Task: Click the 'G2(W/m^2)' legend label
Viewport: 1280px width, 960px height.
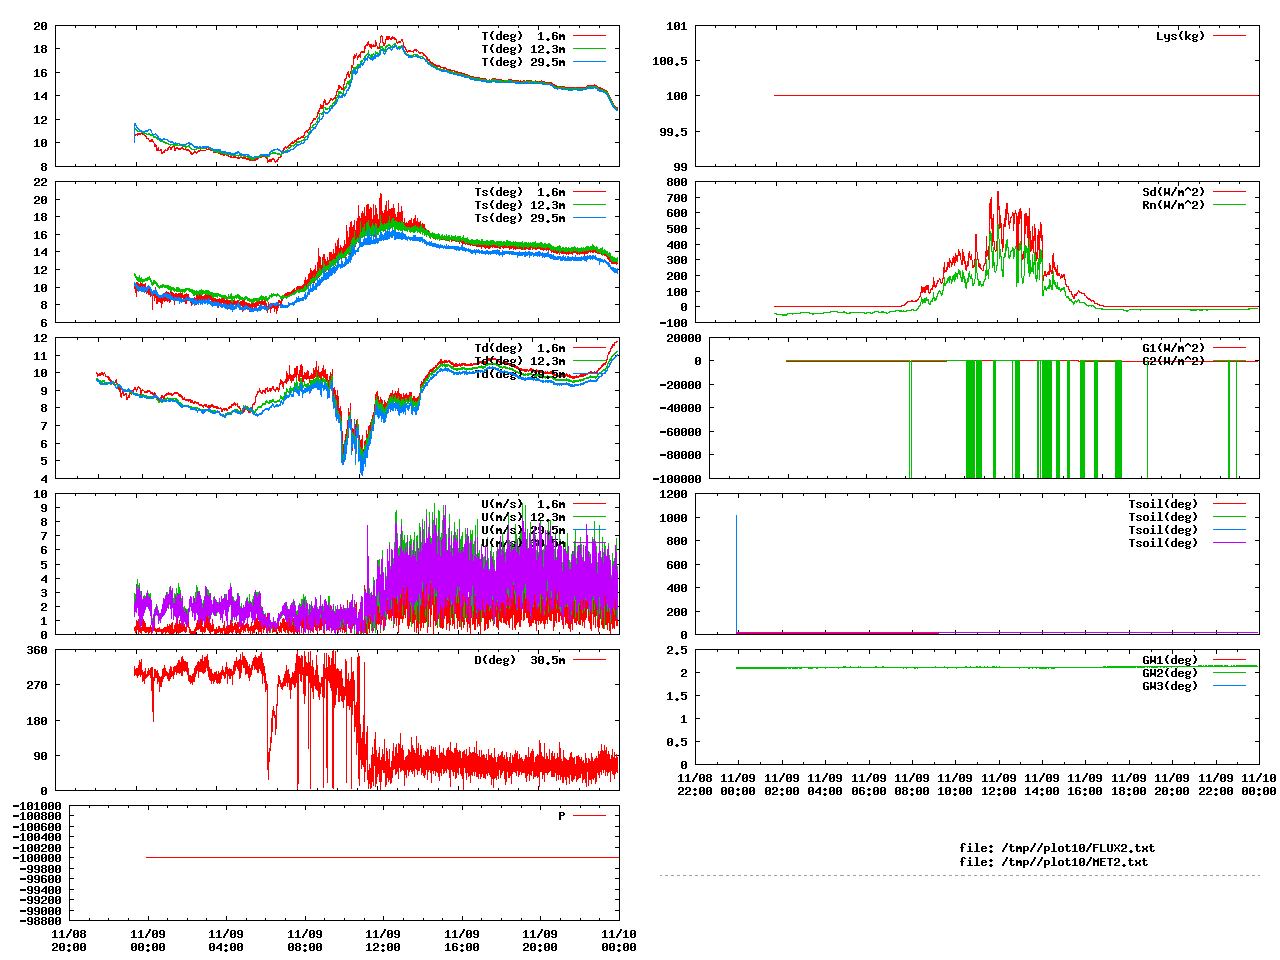Action: pos(1174,361)
